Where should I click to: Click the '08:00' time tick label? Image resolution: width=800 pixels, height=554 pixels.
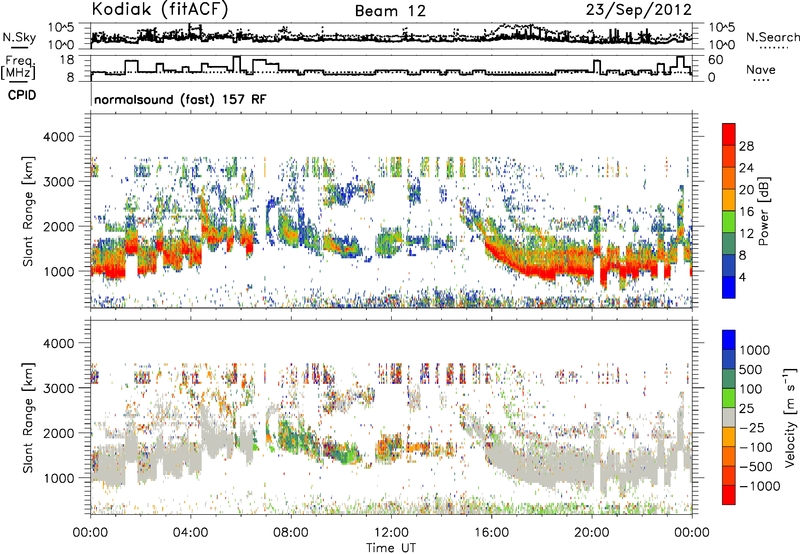click(291, 533)
